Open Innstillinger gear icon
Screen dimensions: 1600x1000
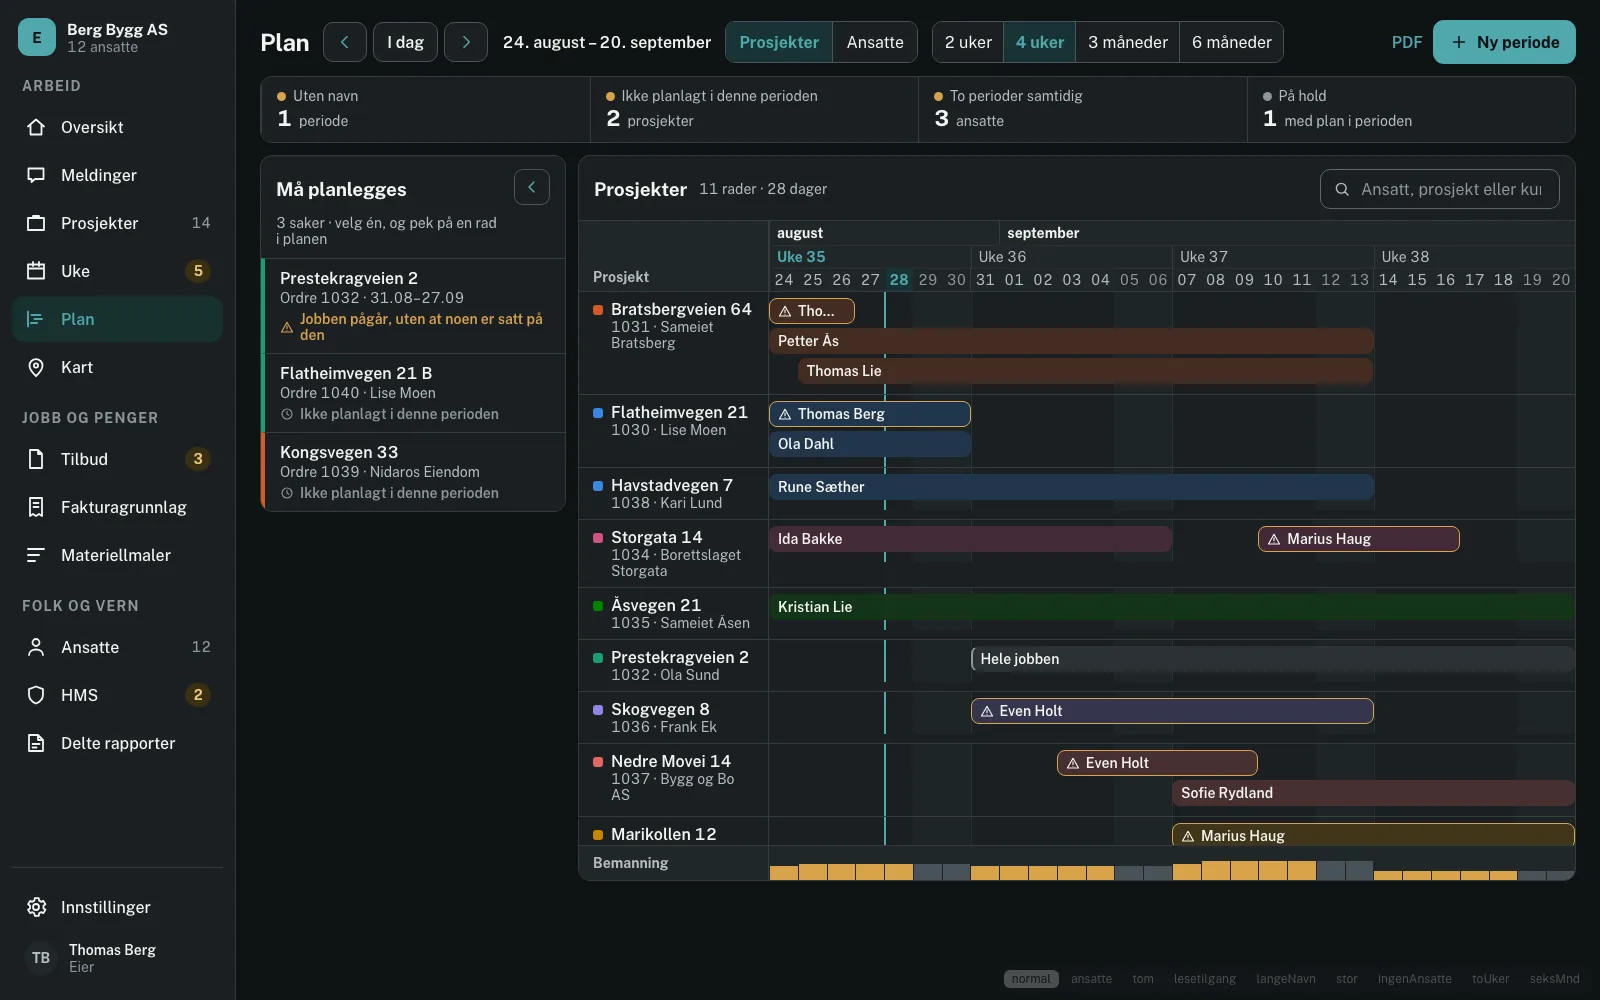[36, 907]
